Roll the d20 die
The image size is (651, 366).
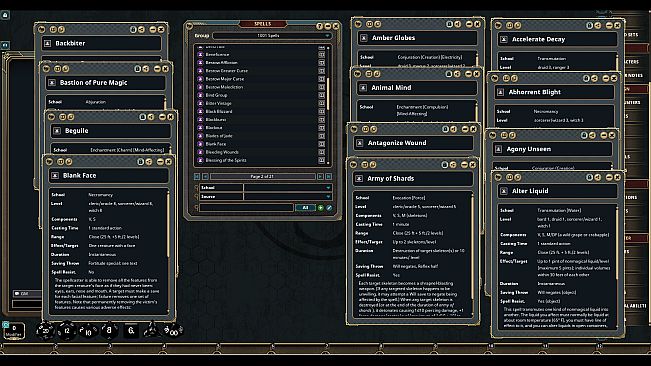(x=45, y=331)
